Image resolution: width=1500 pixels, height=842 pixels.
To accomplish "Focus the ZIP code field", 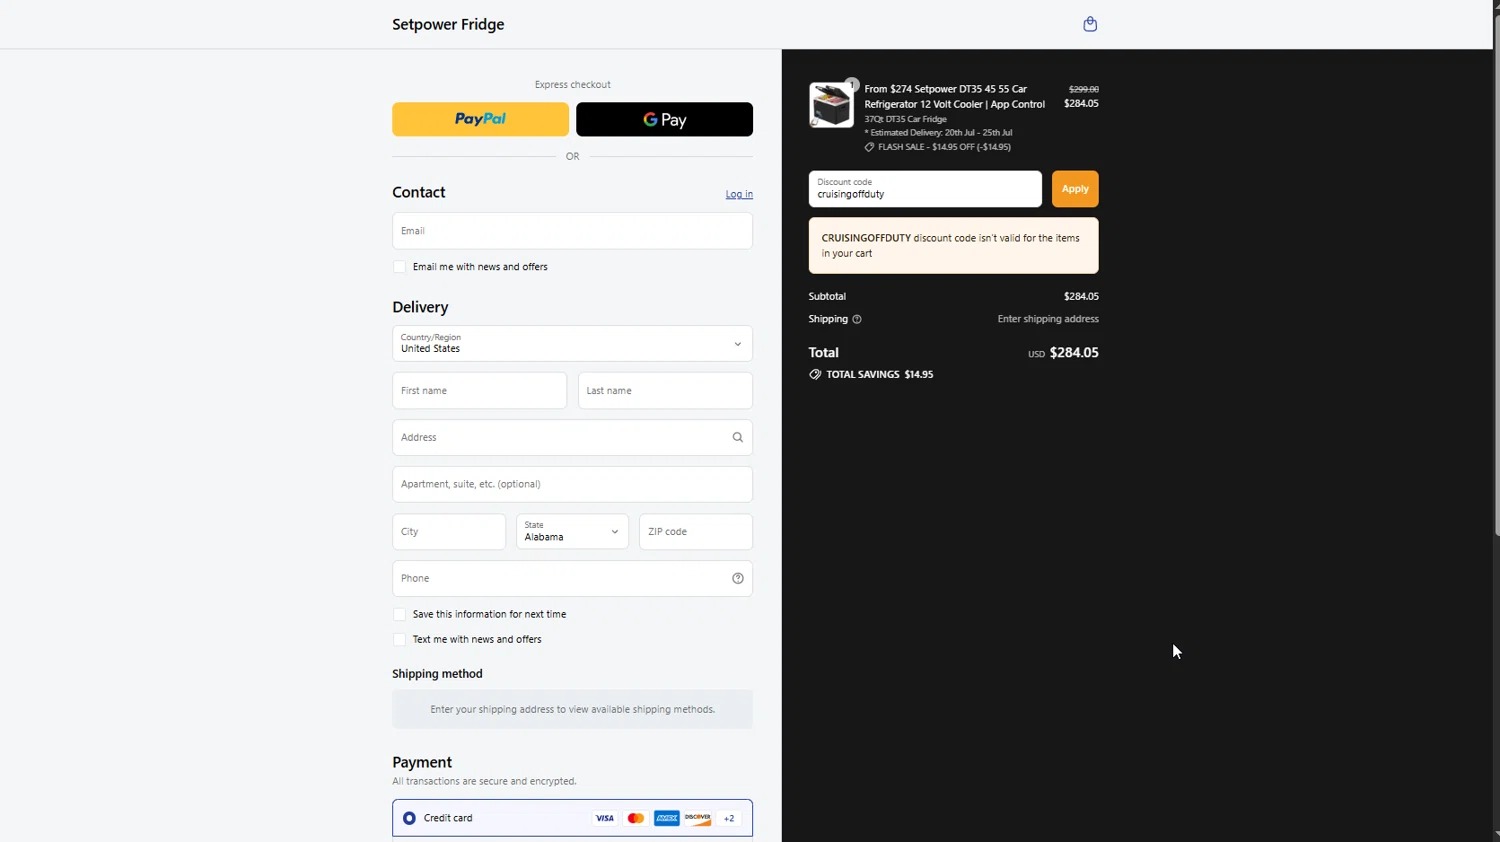I will point(696,531).
